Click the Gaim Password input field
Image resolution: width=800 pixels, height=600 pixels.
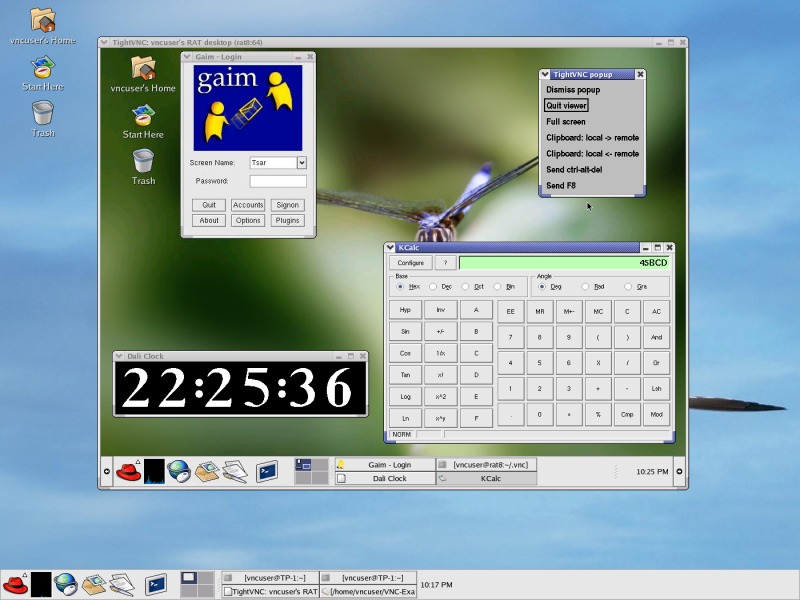(x=278, y=181)
